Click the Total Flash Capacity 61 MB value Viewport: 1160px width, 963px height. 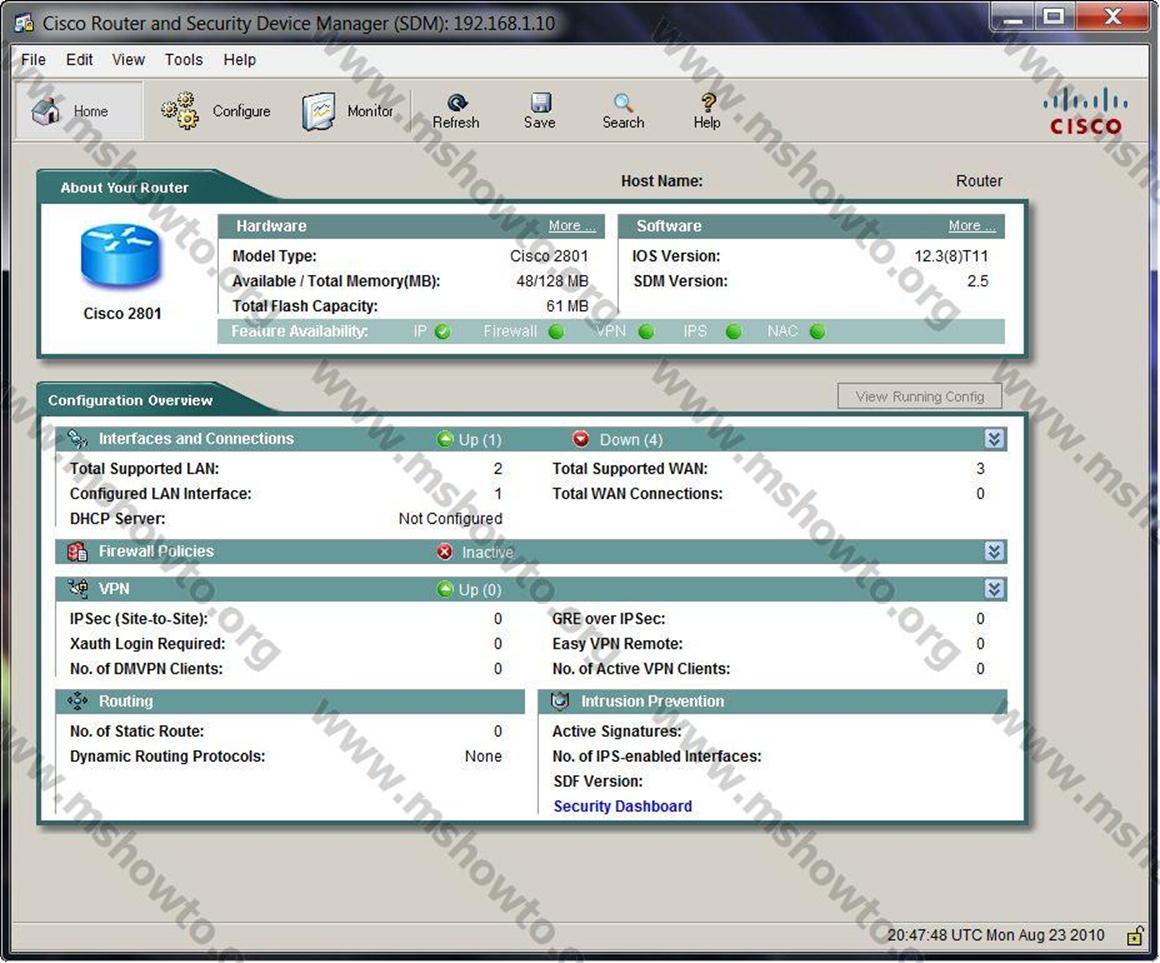click(x=567, y=306)
